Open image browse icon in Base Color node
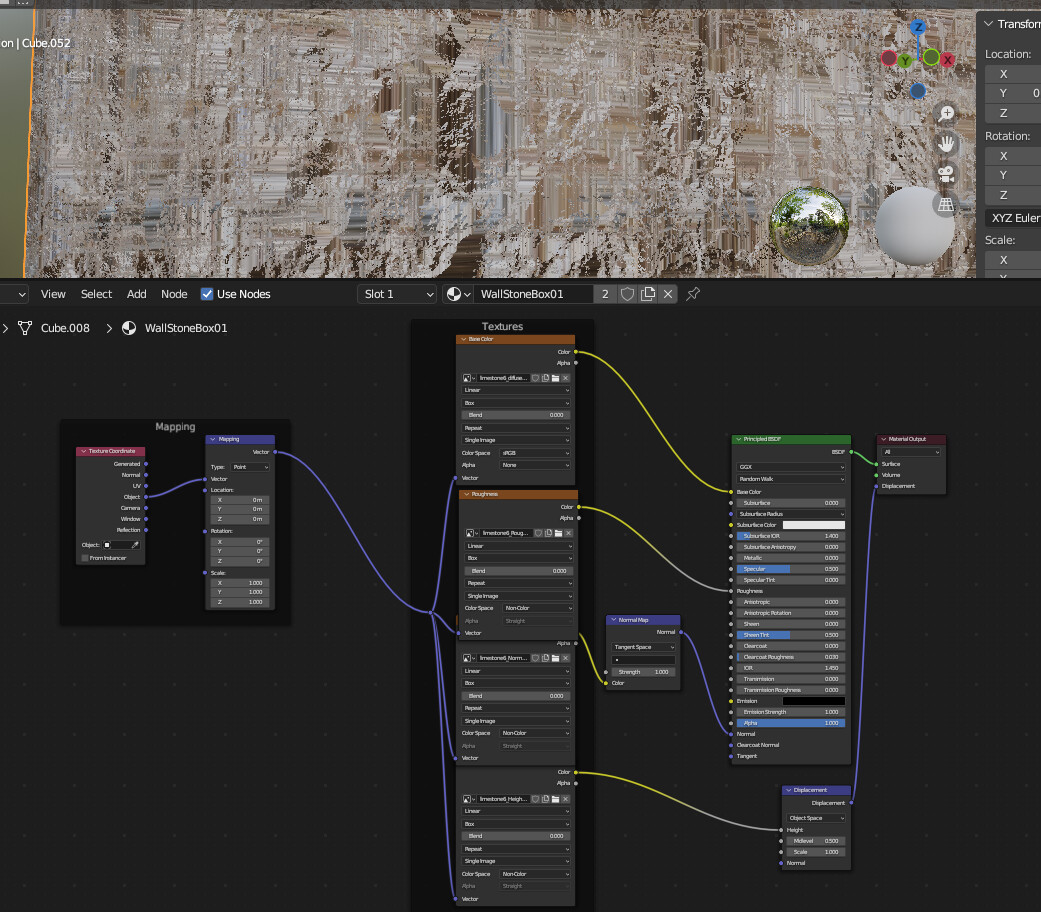The image size is (1041, 912). pos(469,378)
